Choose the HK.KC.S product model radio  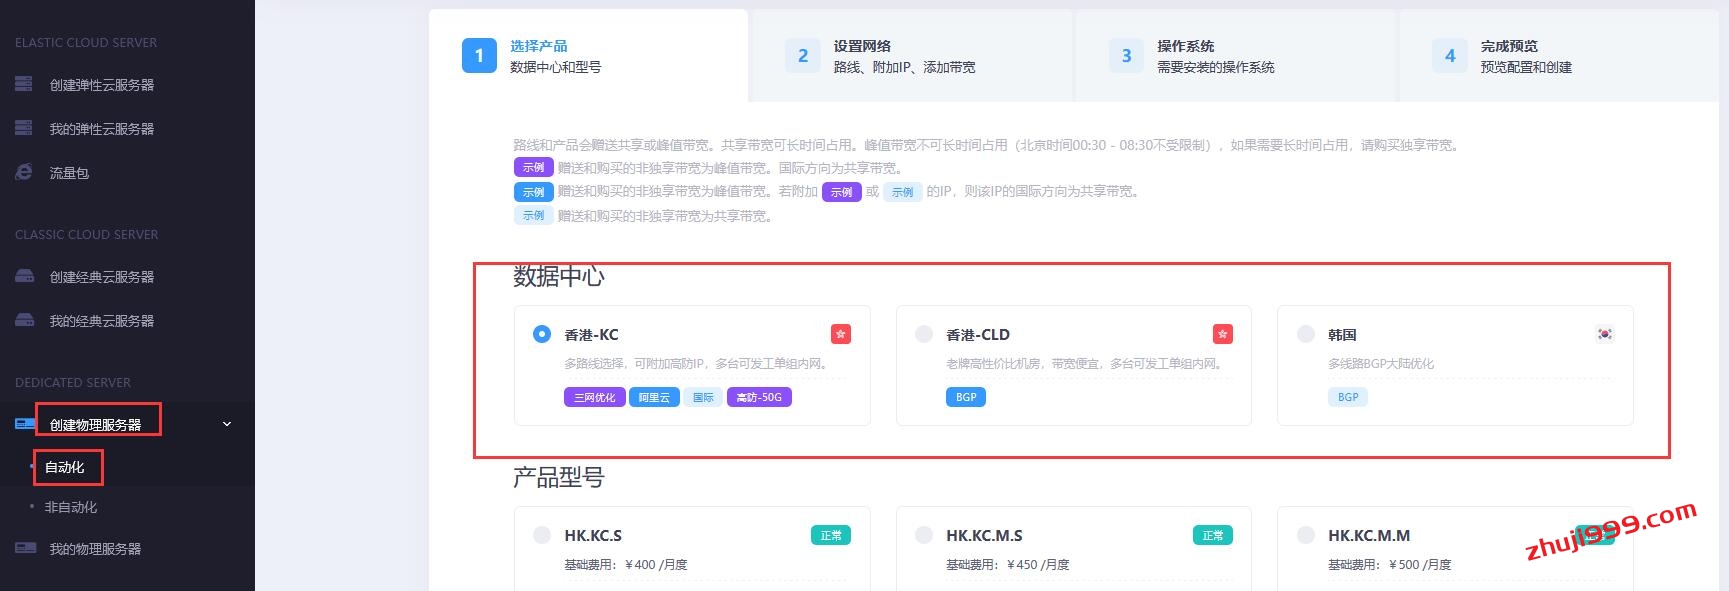542,535
